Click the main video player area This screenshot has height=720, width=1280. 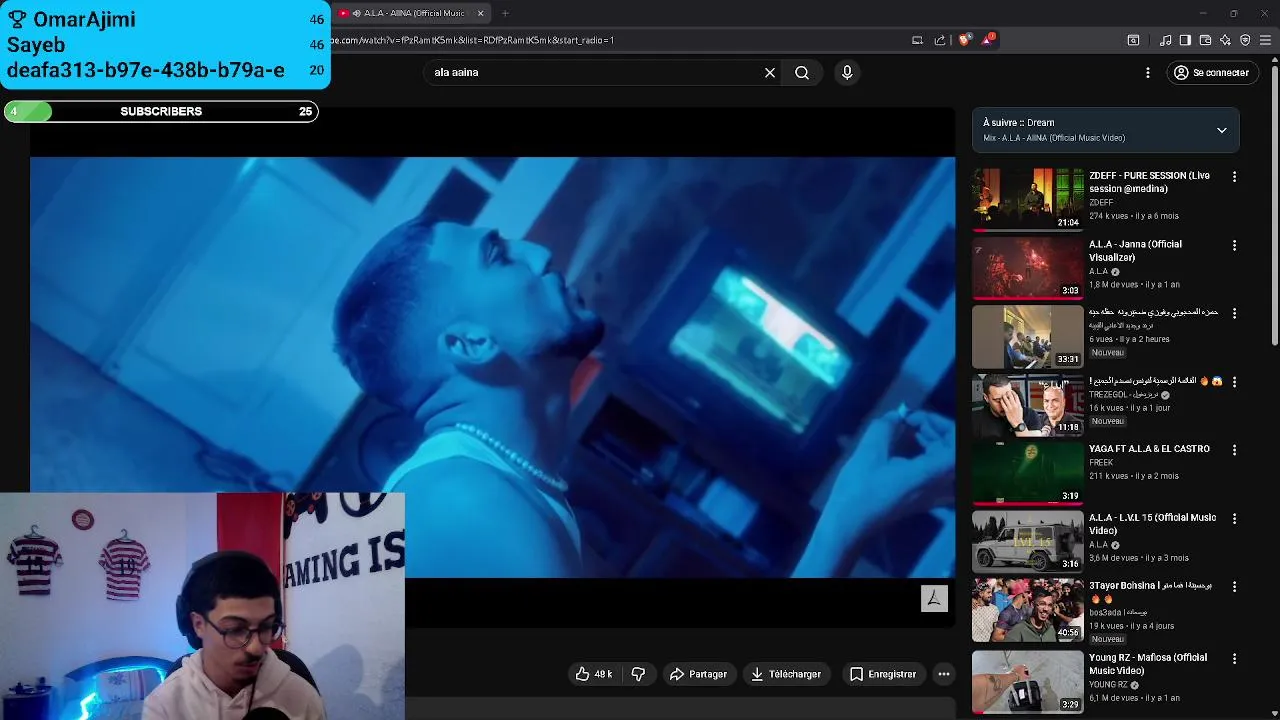click(492, 367)
